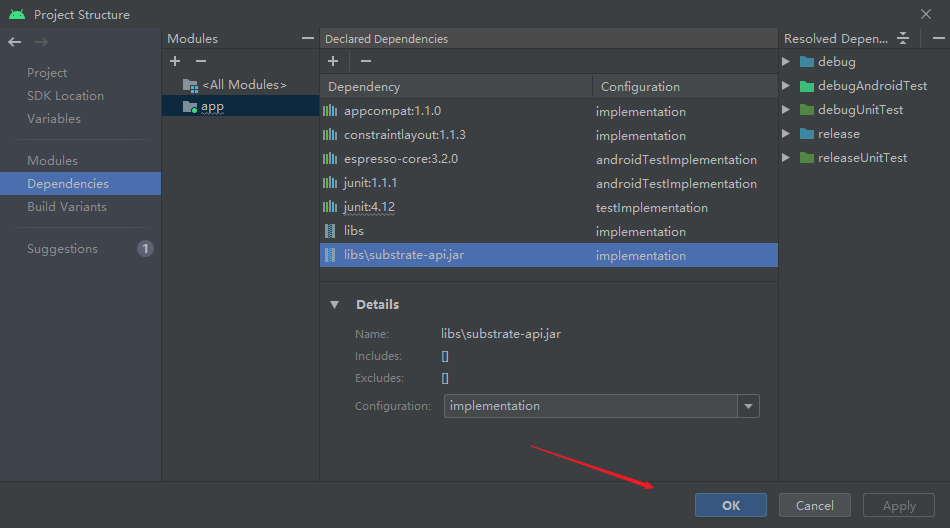The height and width of the screenshot is (528, 950).
Task: Open the Configuration dropdown
Action: coord(748,406)
